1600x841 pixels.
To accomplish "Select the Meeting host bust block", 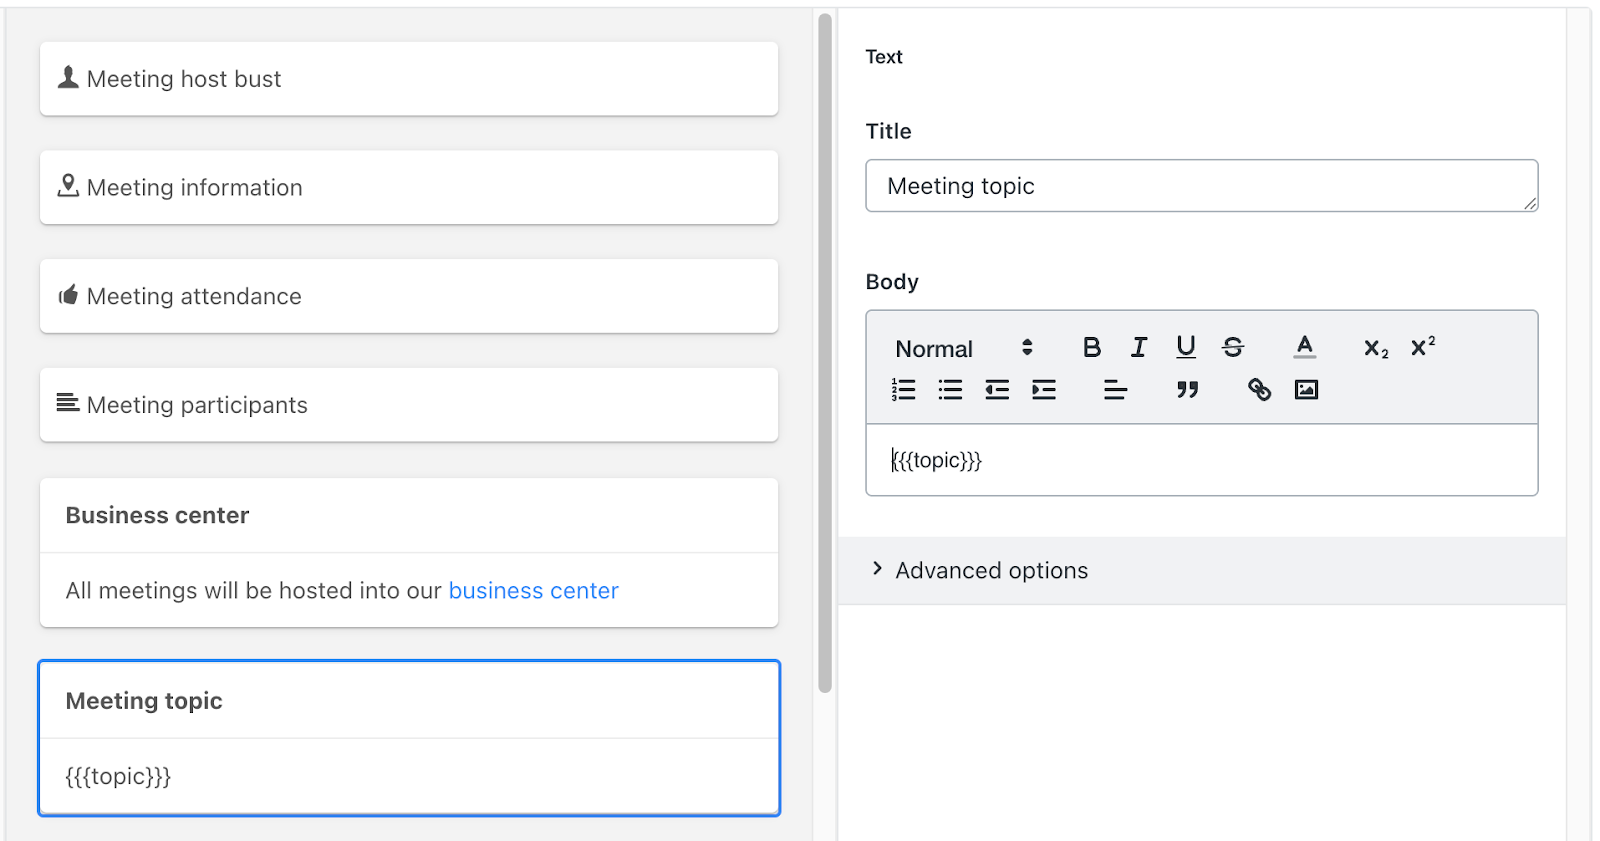I will click(409, 79).
